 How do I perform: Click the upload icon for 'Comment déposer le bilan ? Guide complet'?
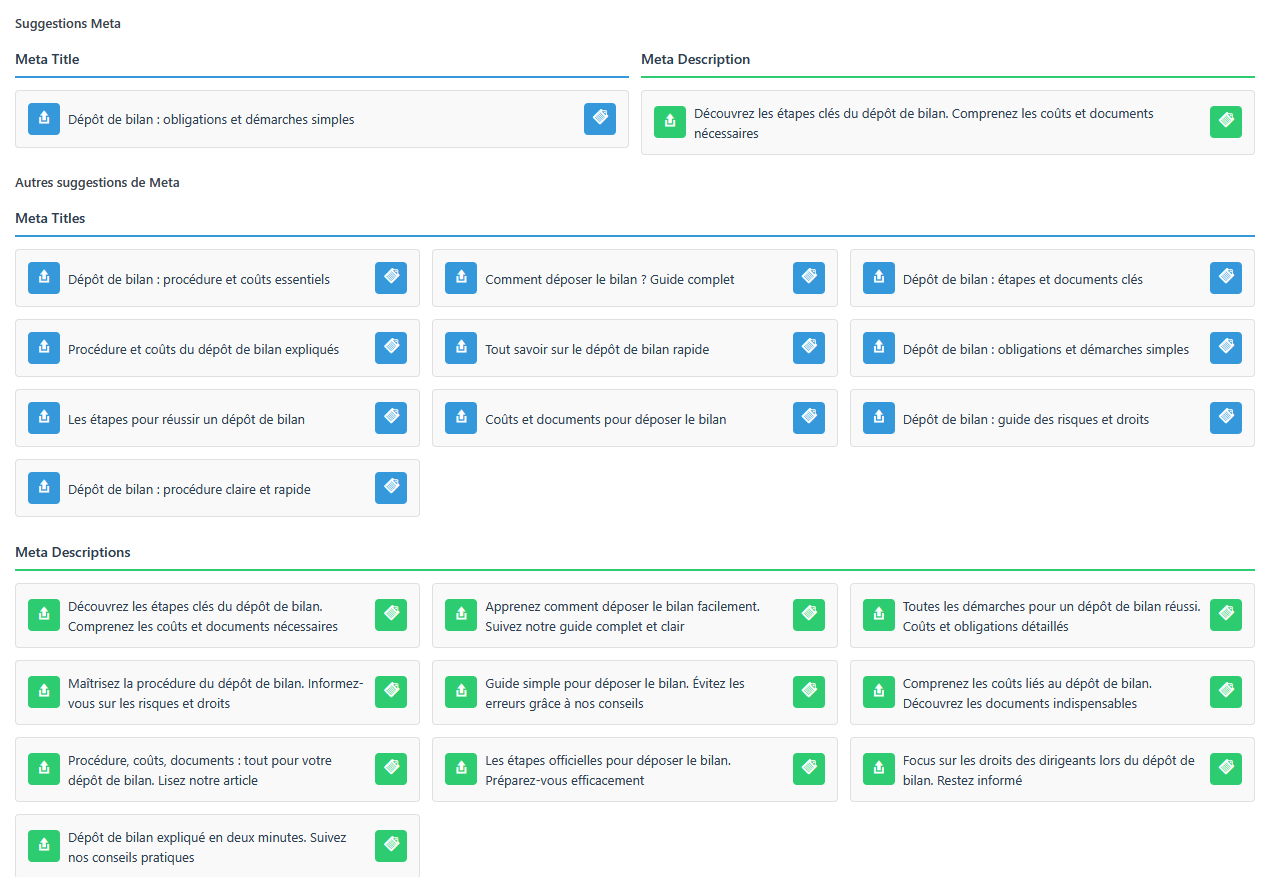(461, 278)
